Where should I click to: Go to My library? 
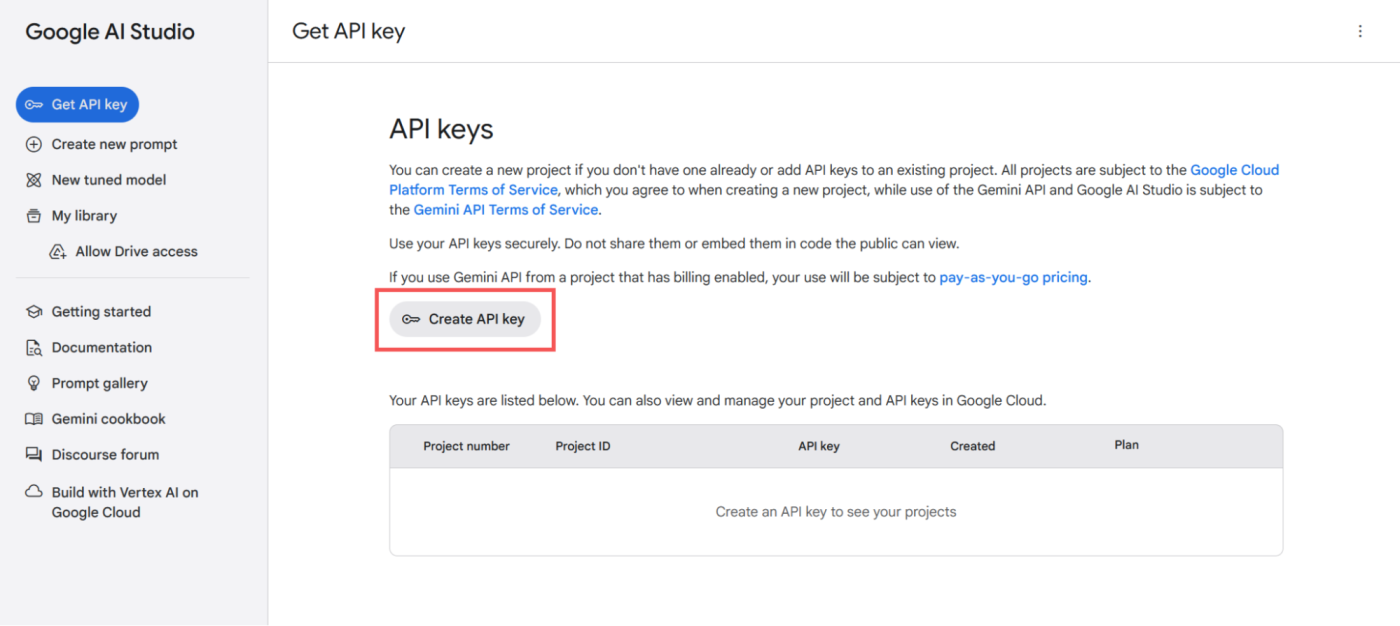tap(84, 216)
